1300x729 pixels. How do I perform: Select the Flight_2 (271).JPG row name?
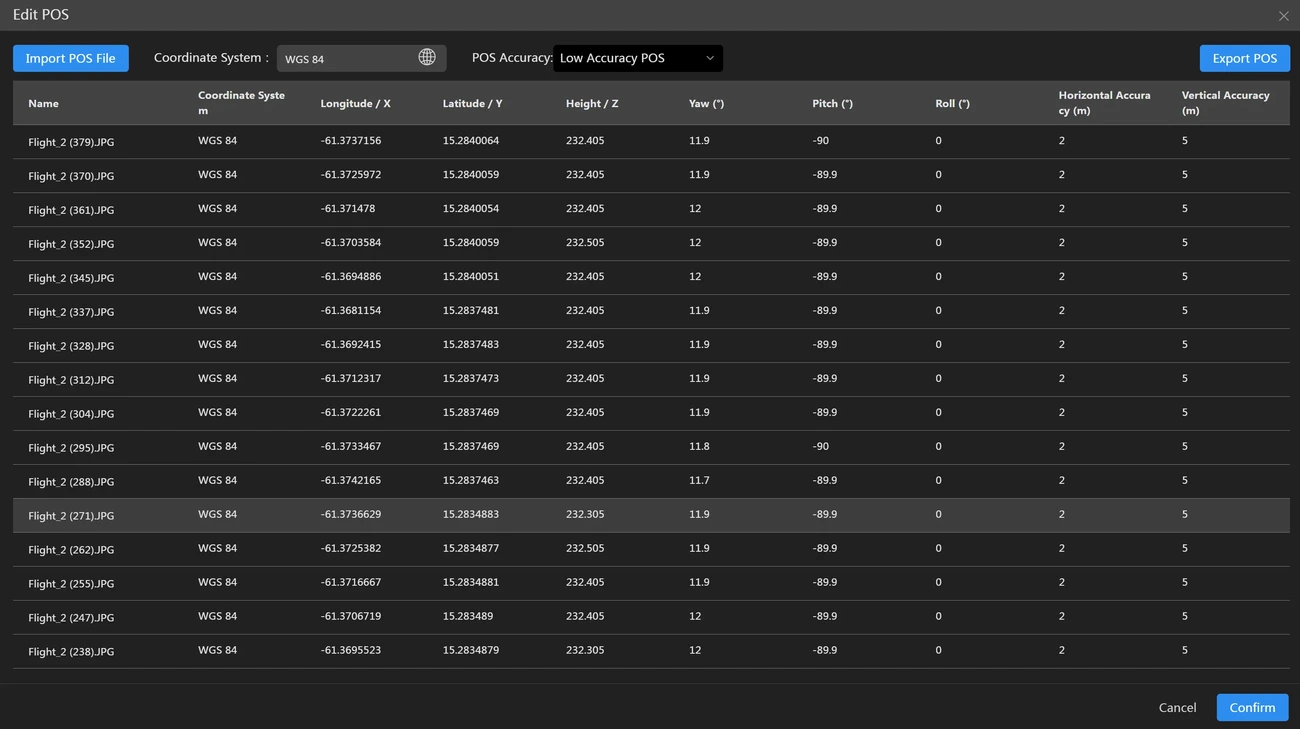tap(71, 516)
